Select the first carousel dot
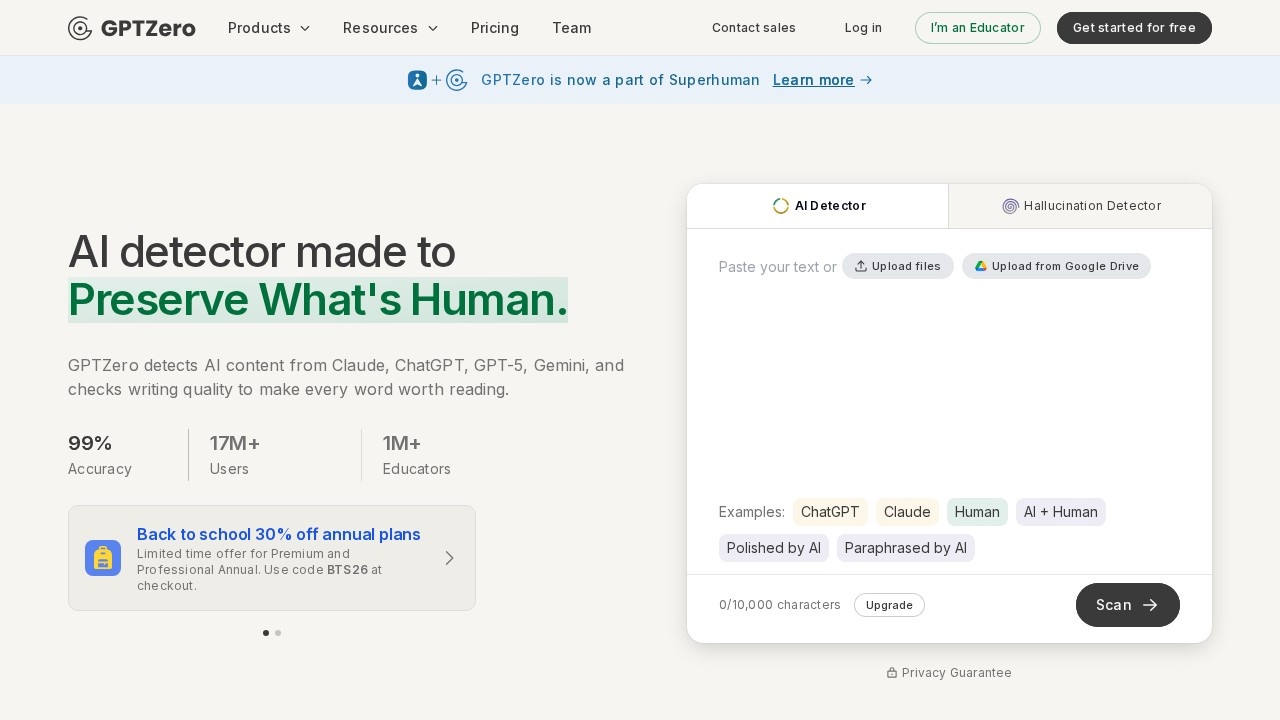The height and width of the screenshot is (720, 1280). tap(266, 633)
